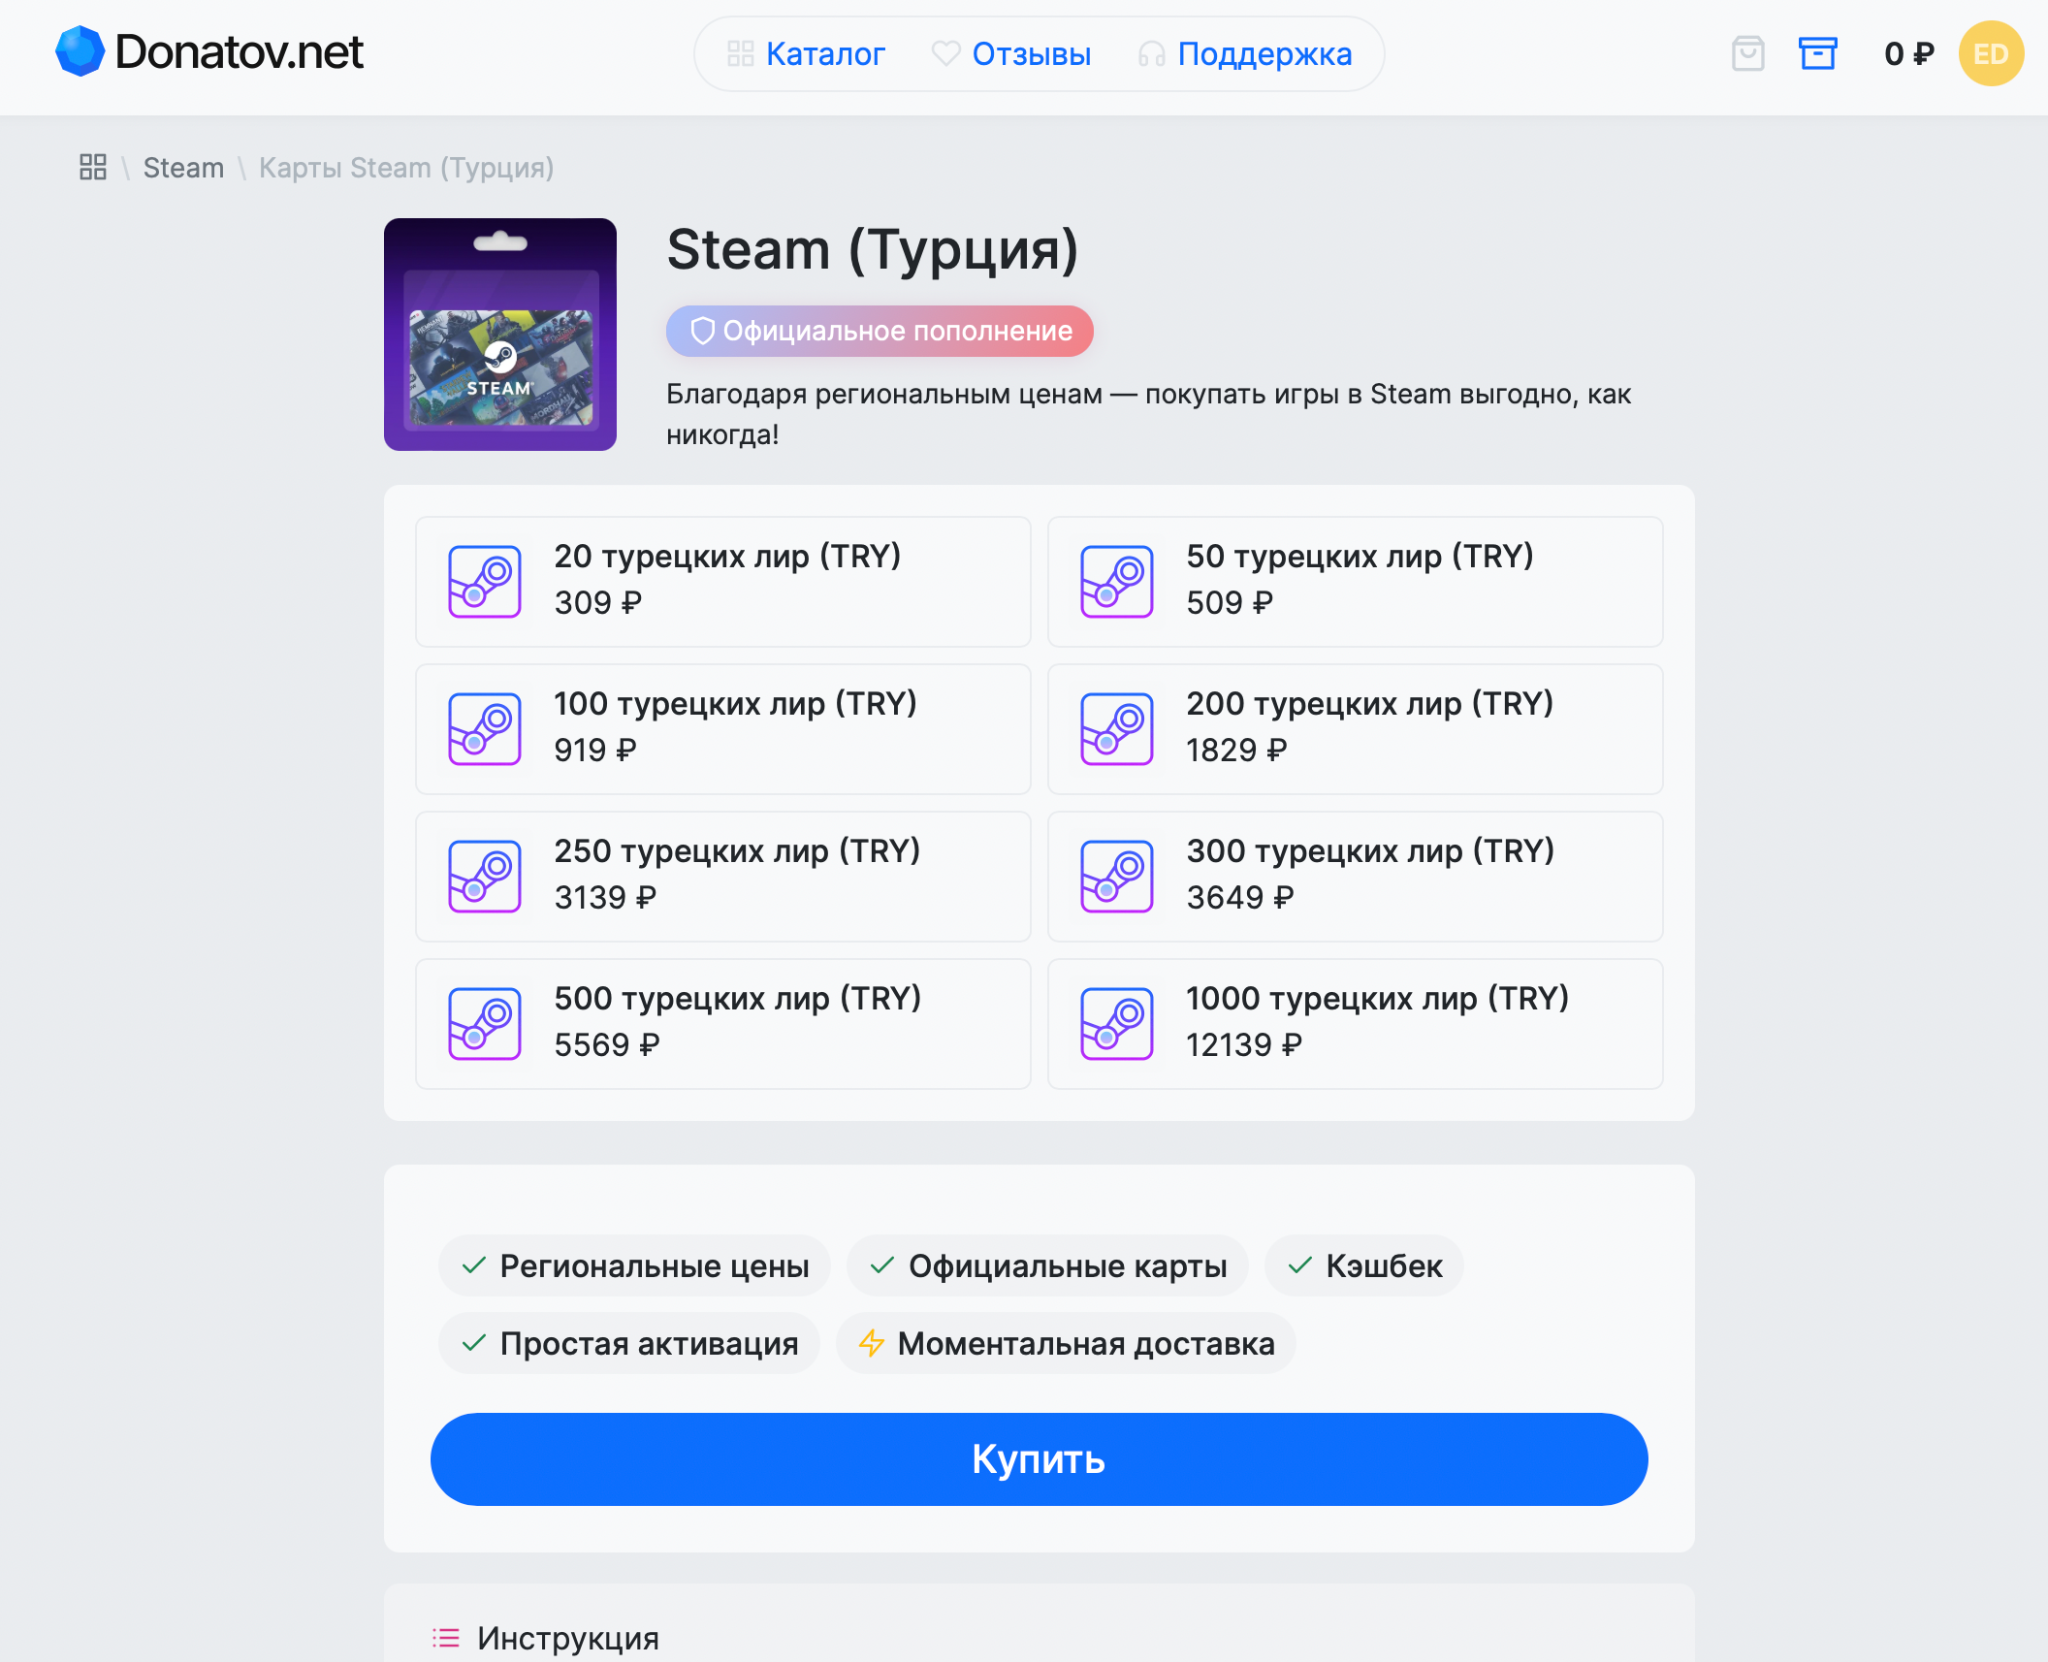Open the blue archive box icon
The width and height of the screenshot is (2048, 1662).
click(1817, 53)
